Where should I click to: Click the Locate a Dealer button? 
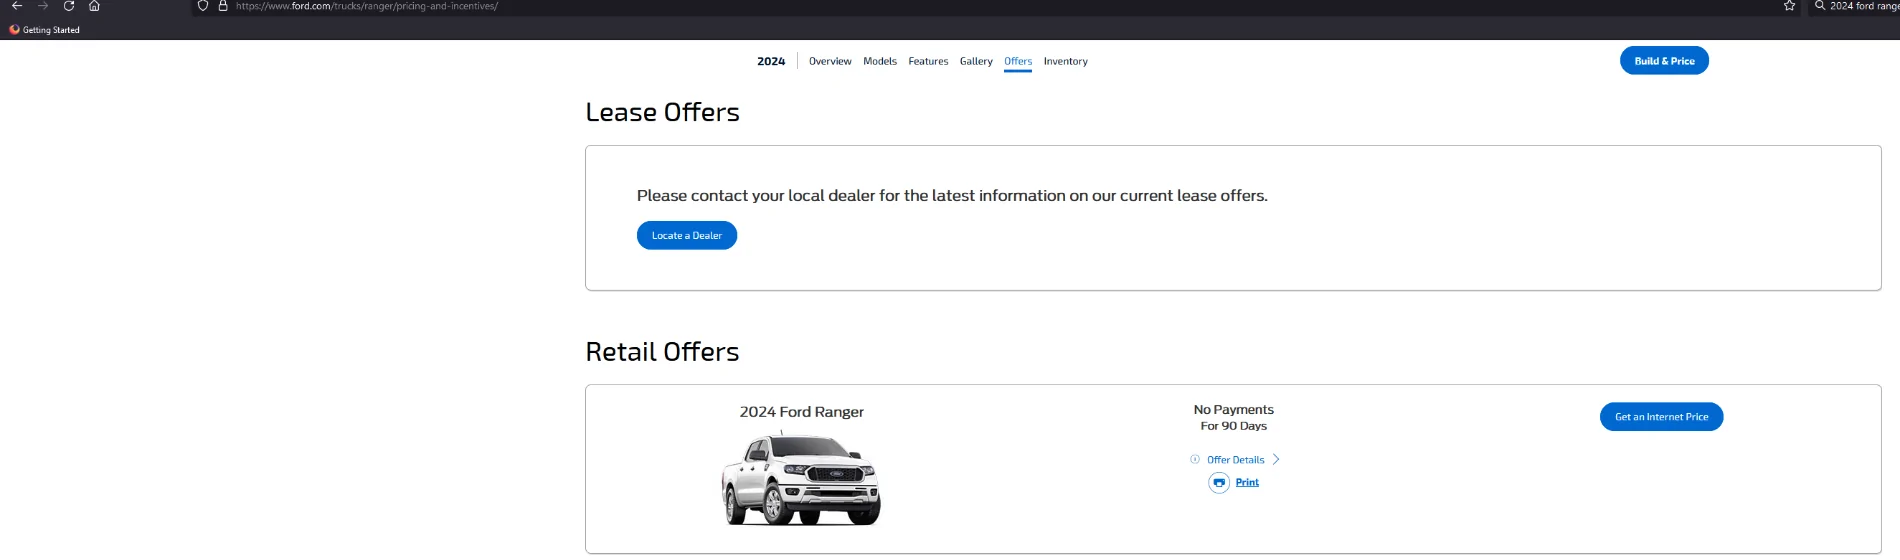(687, 235)
